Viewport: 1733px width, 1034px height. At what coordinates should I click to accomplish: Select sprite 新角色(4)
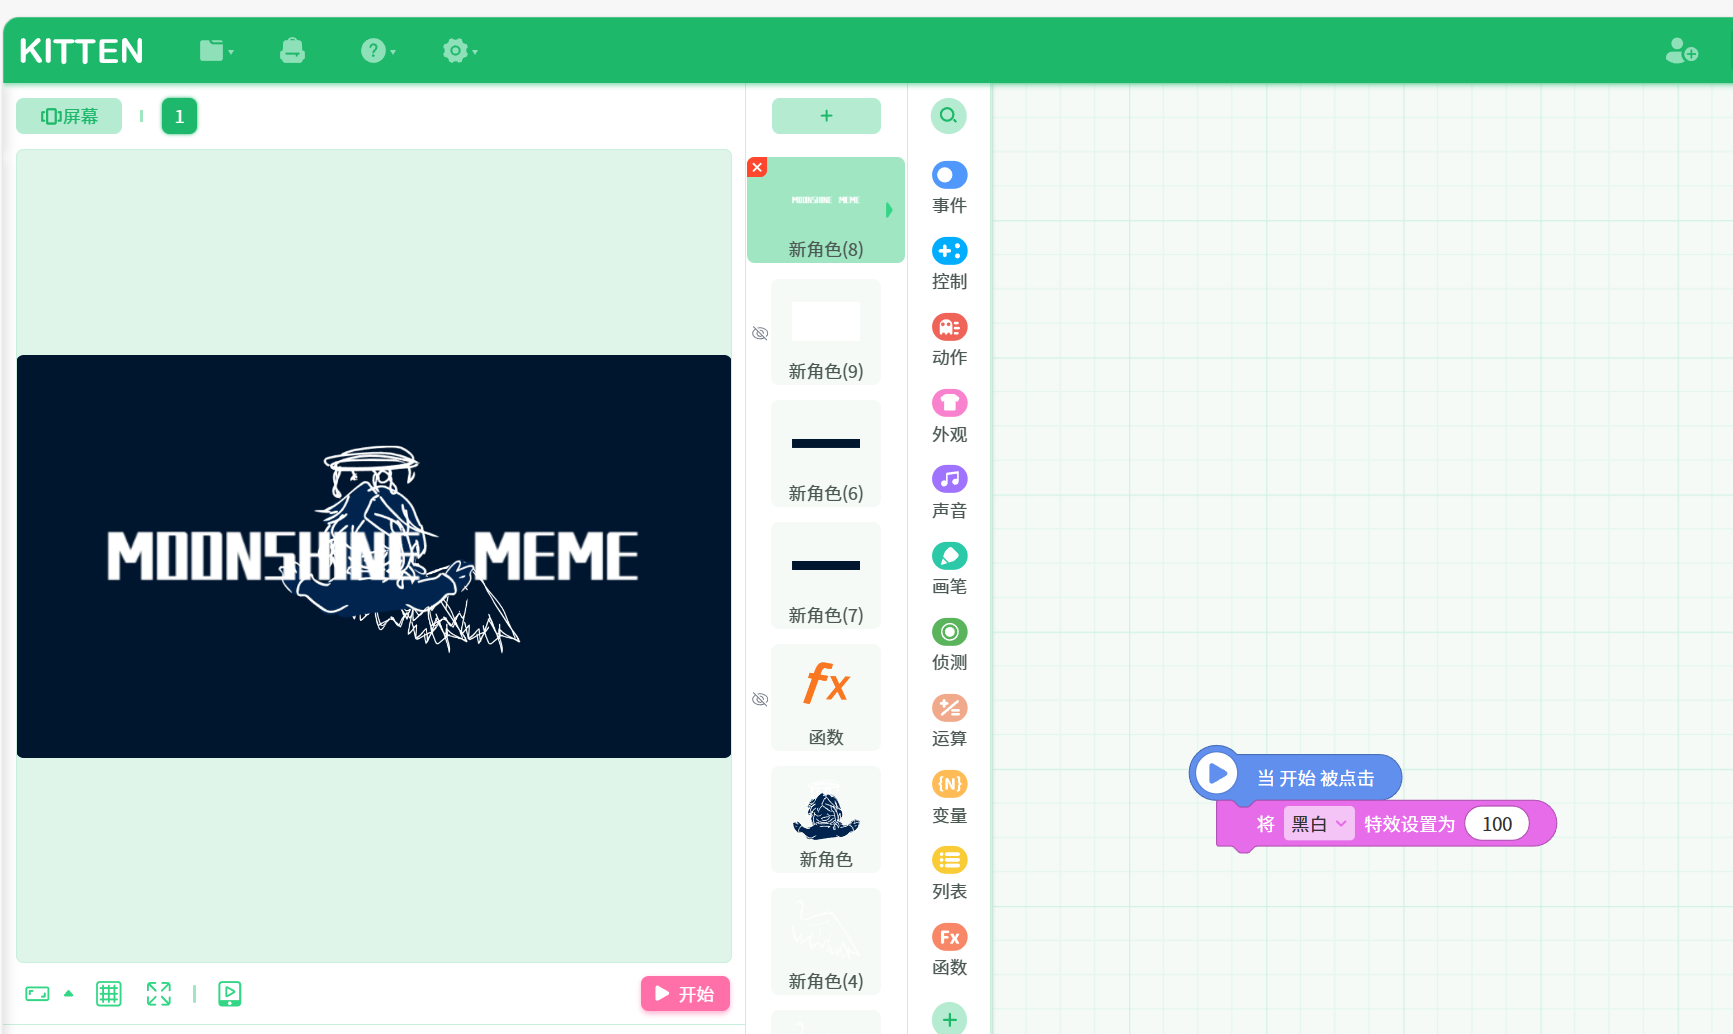click(826, 942)
